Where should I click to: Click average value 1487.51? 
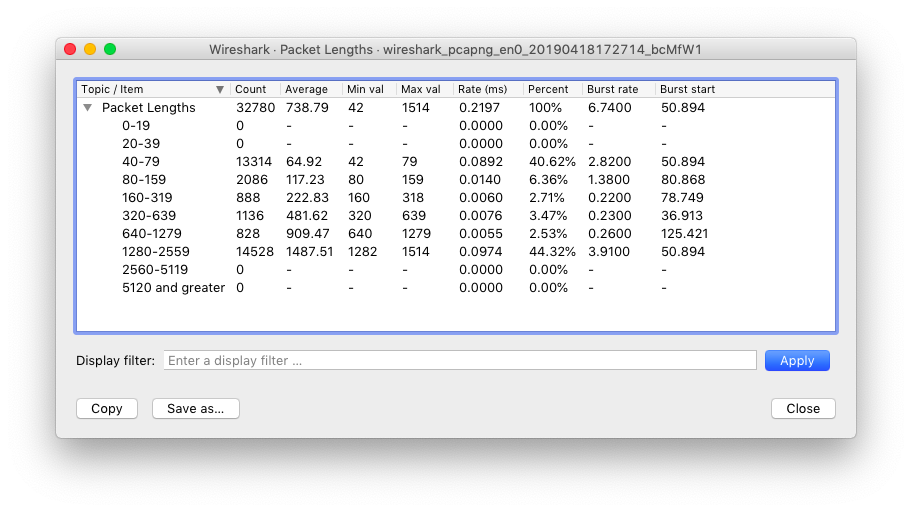(309, 252)
